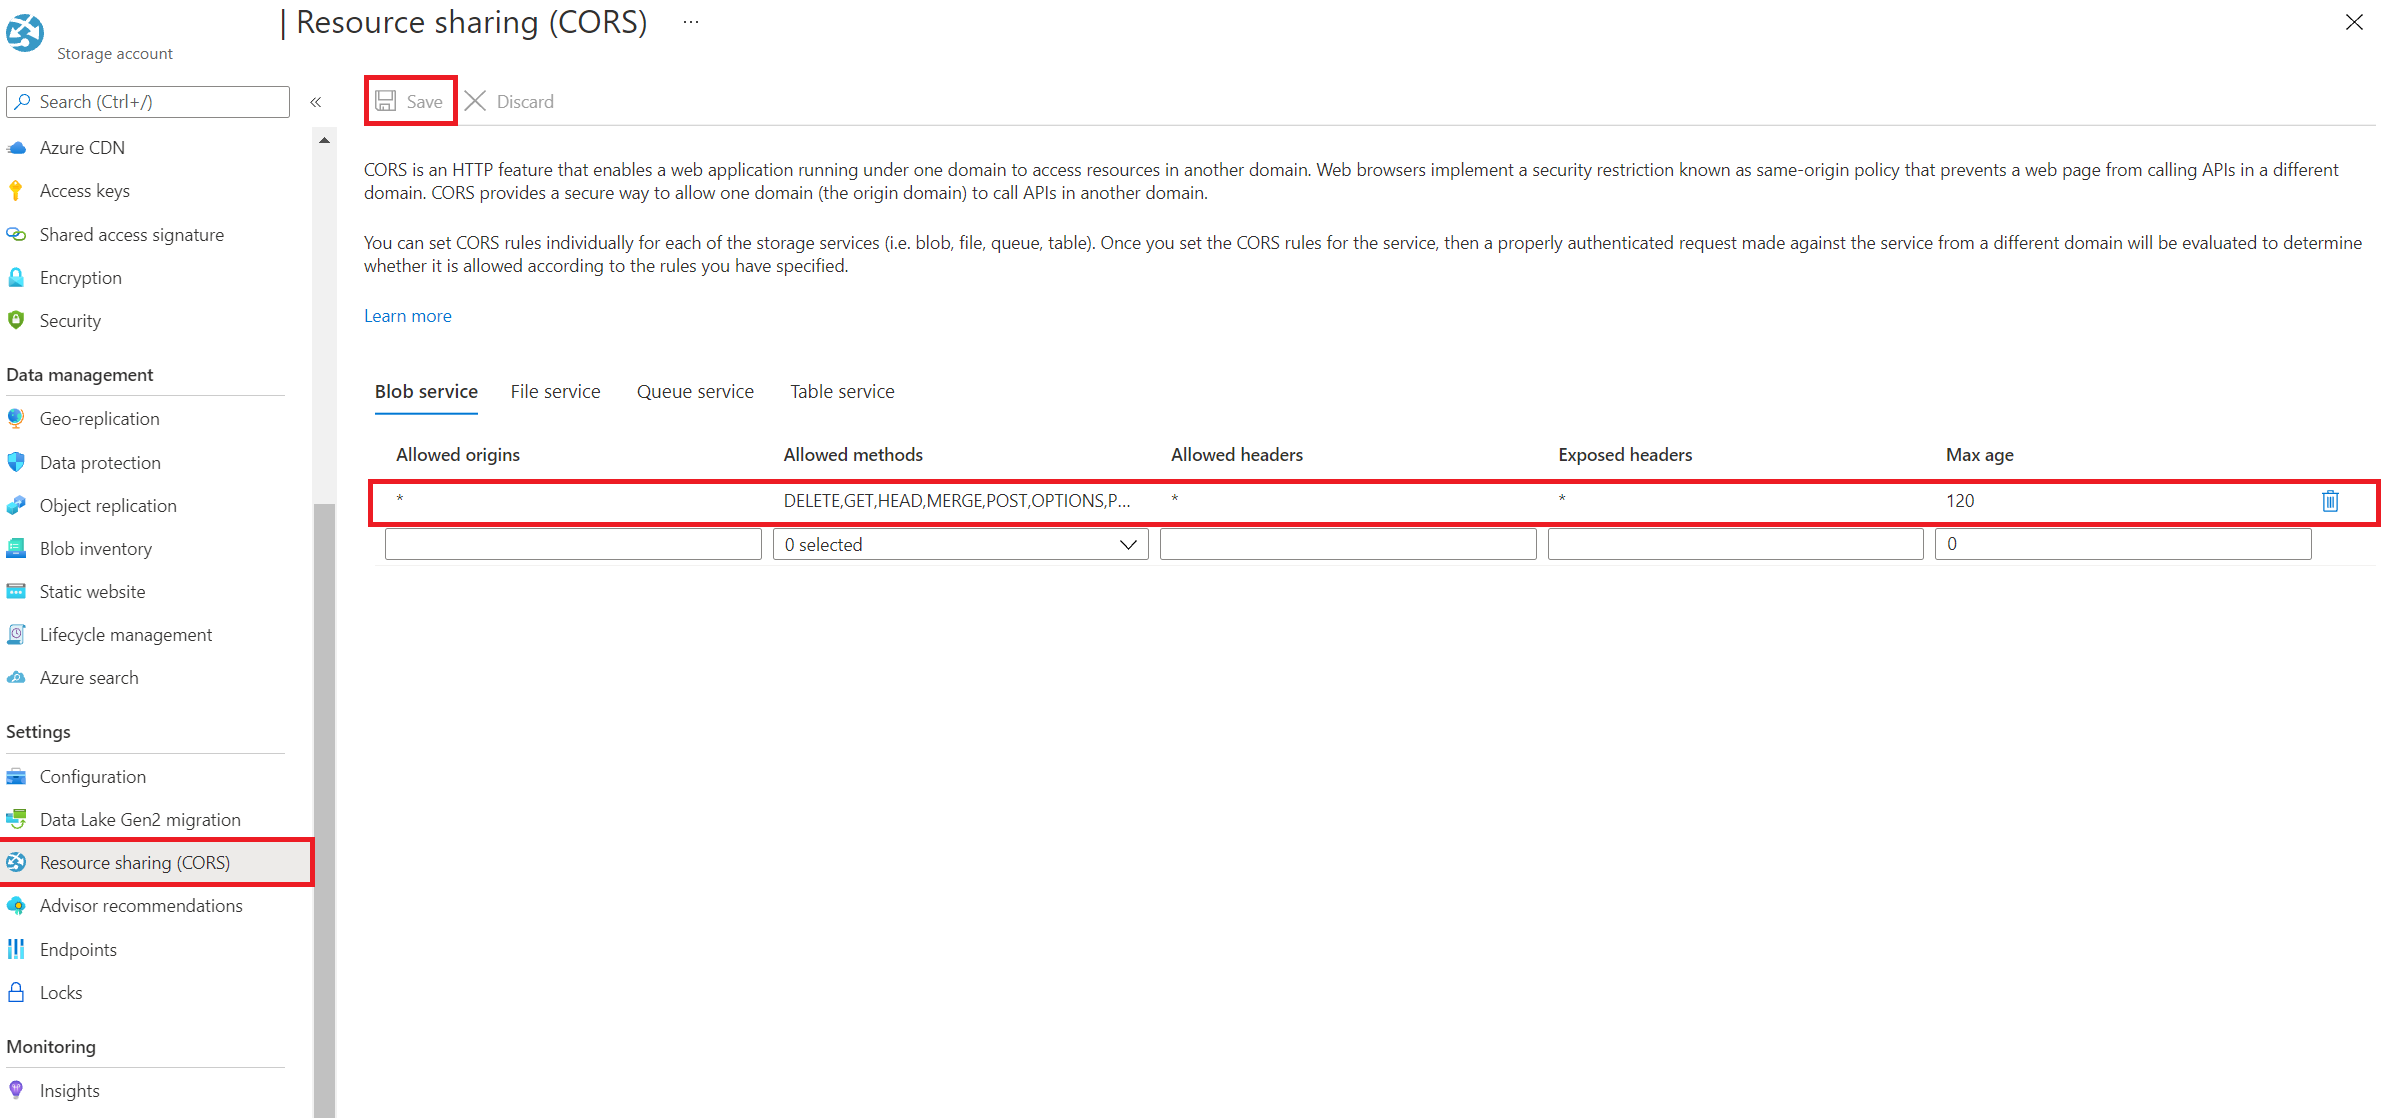Collapse the sidebar with double chevron
This screenshot has height=1118, width=2390.
316,102
